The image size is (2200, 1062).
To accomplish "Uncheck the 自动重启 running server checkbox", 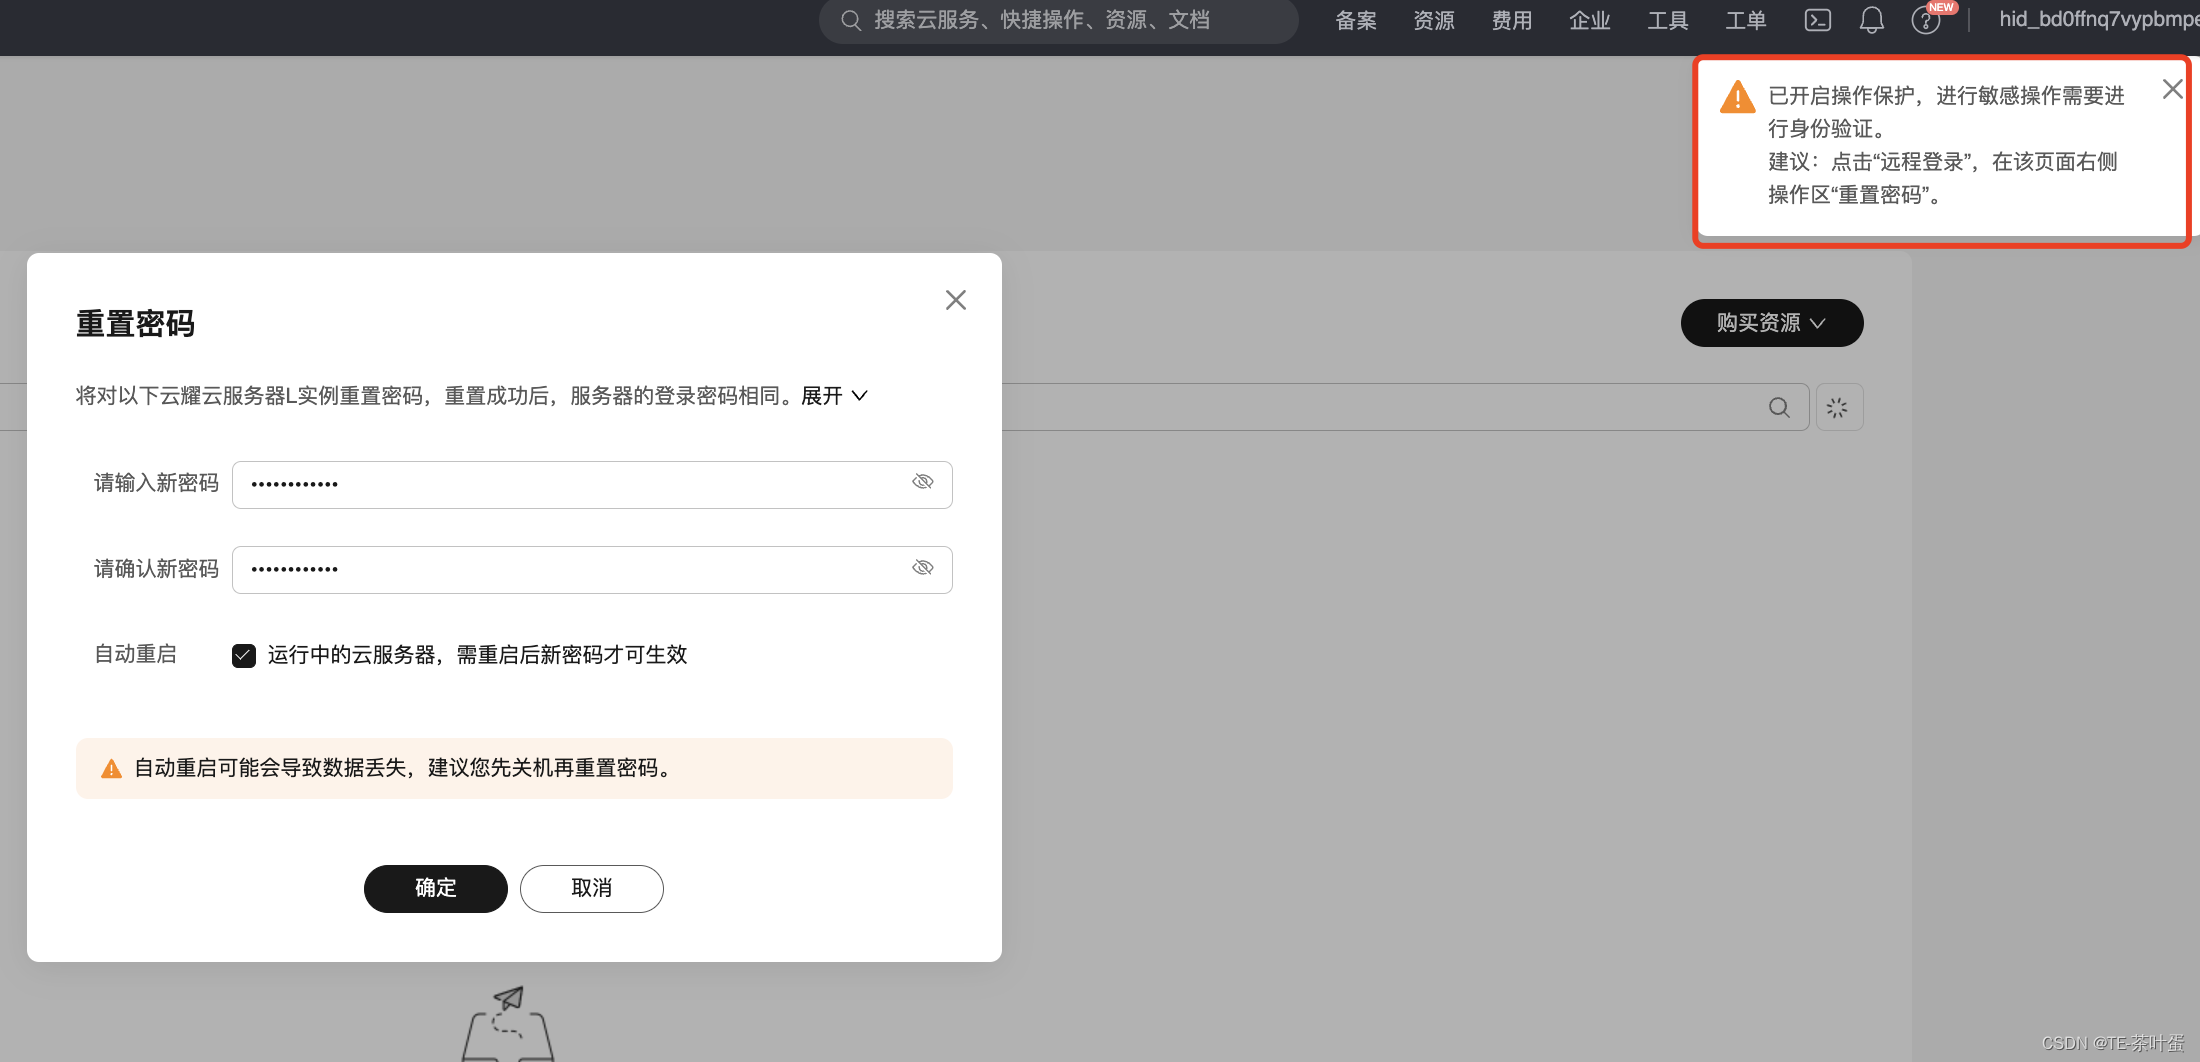I will click(x=244, y=655).
